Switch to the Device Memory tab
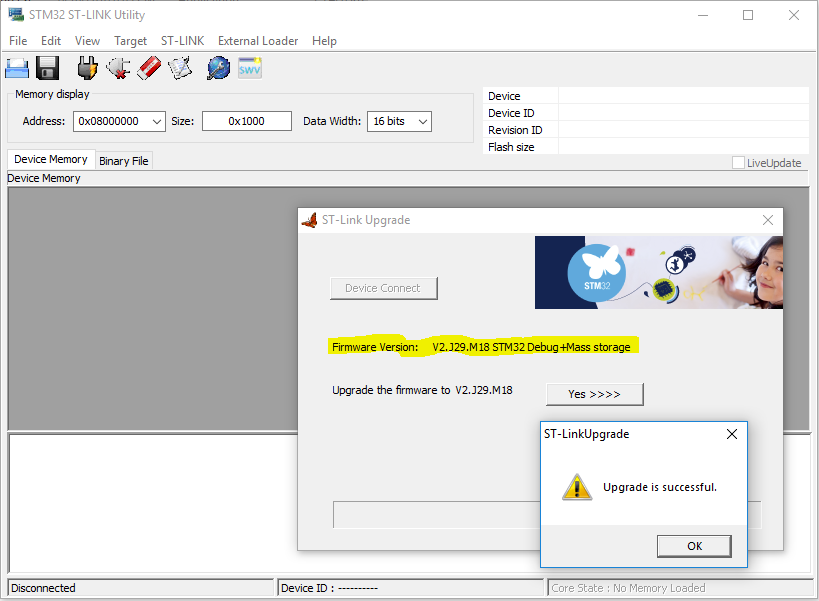 point(51,159)
